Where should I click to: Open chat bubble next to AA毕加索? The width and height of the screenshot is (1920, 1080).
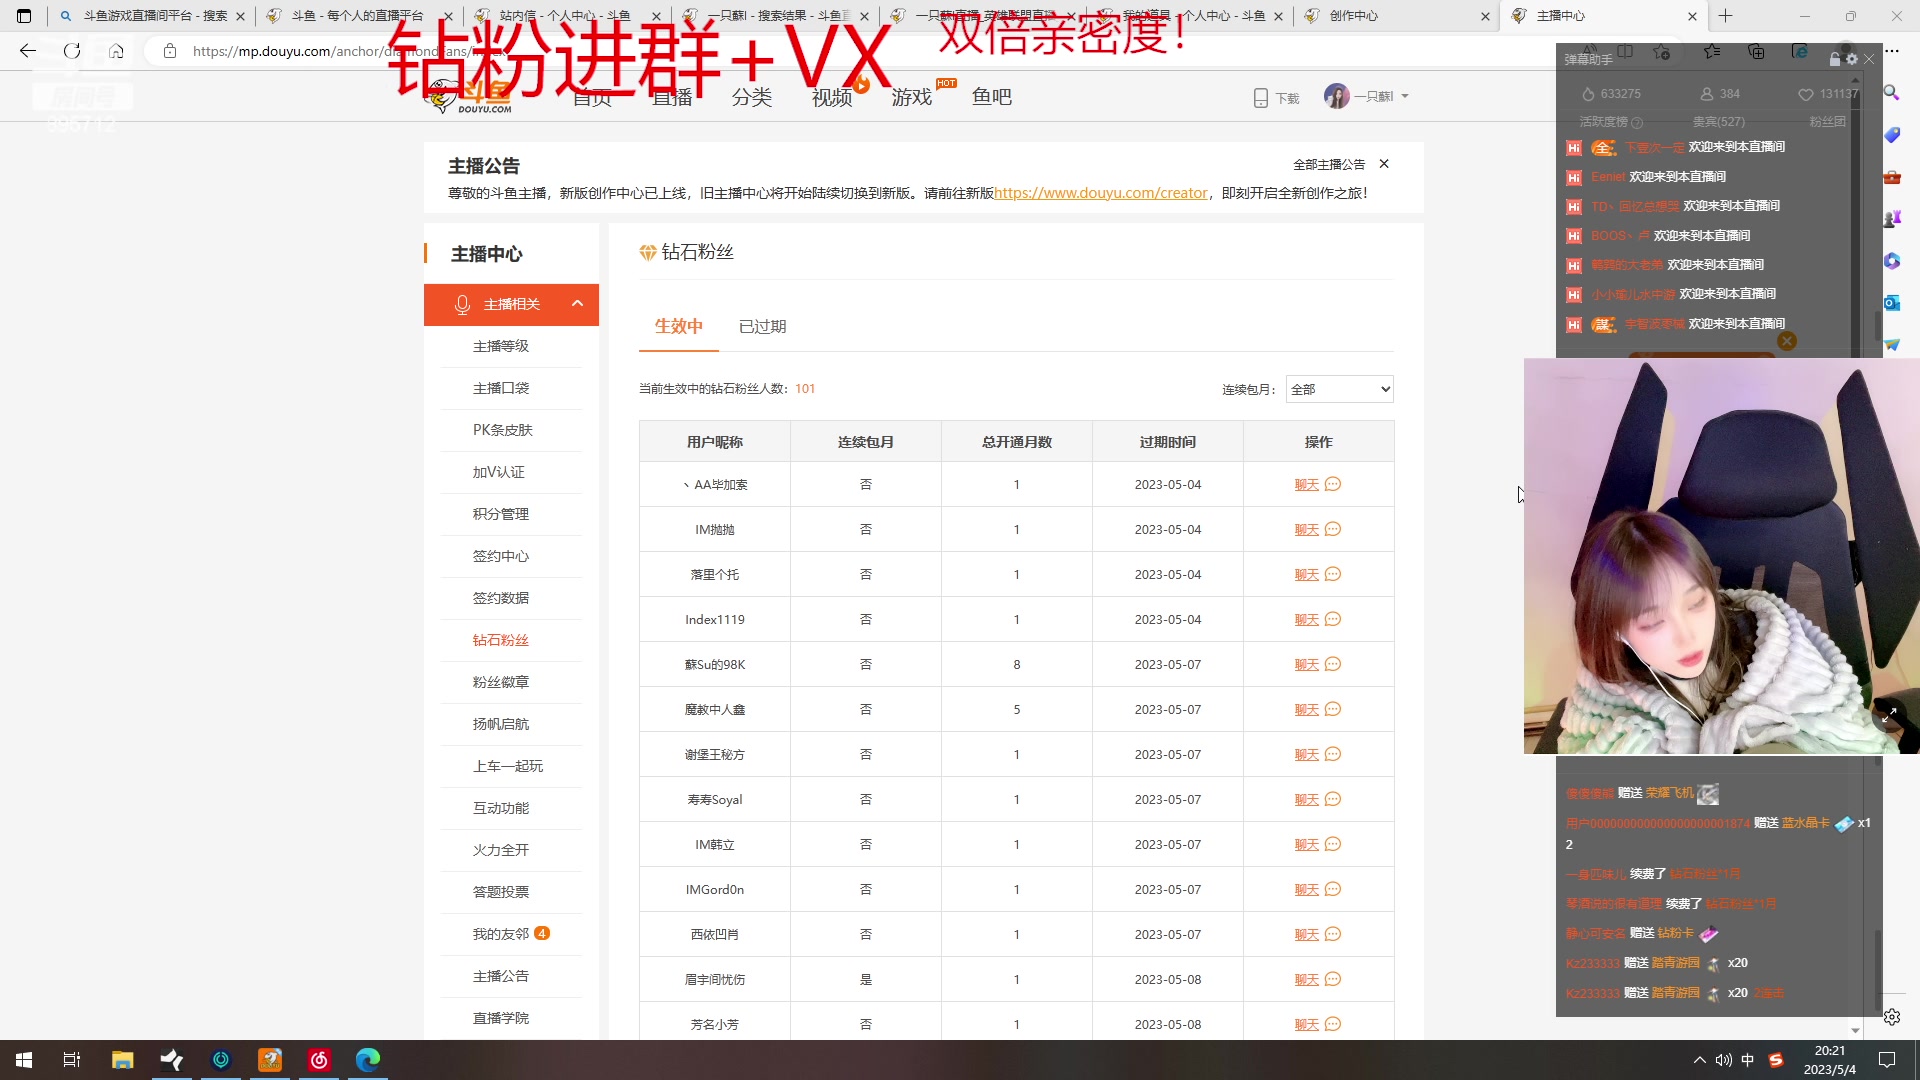(1333, 484)
